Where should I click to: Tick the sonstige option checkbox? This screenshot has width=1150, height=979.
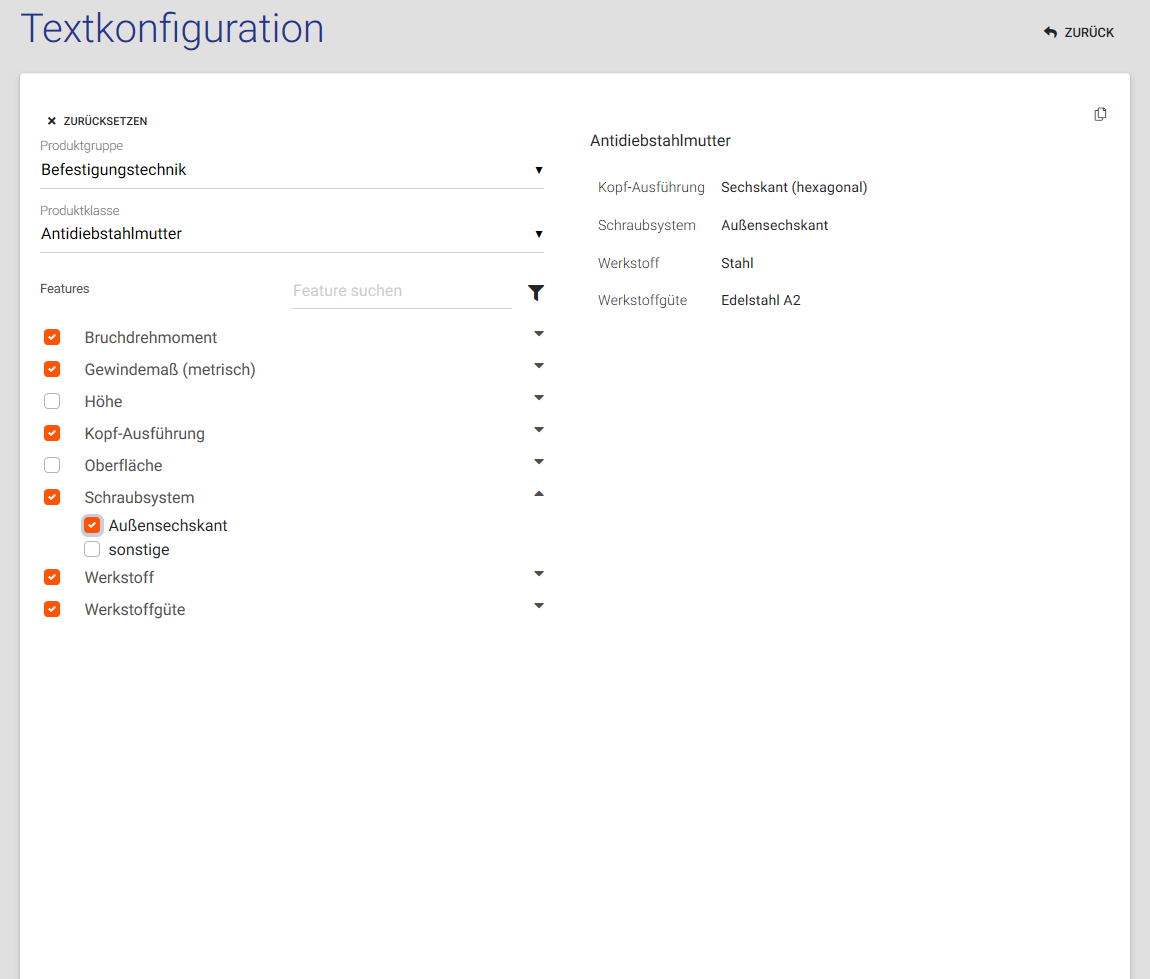(x=92, y=550)
